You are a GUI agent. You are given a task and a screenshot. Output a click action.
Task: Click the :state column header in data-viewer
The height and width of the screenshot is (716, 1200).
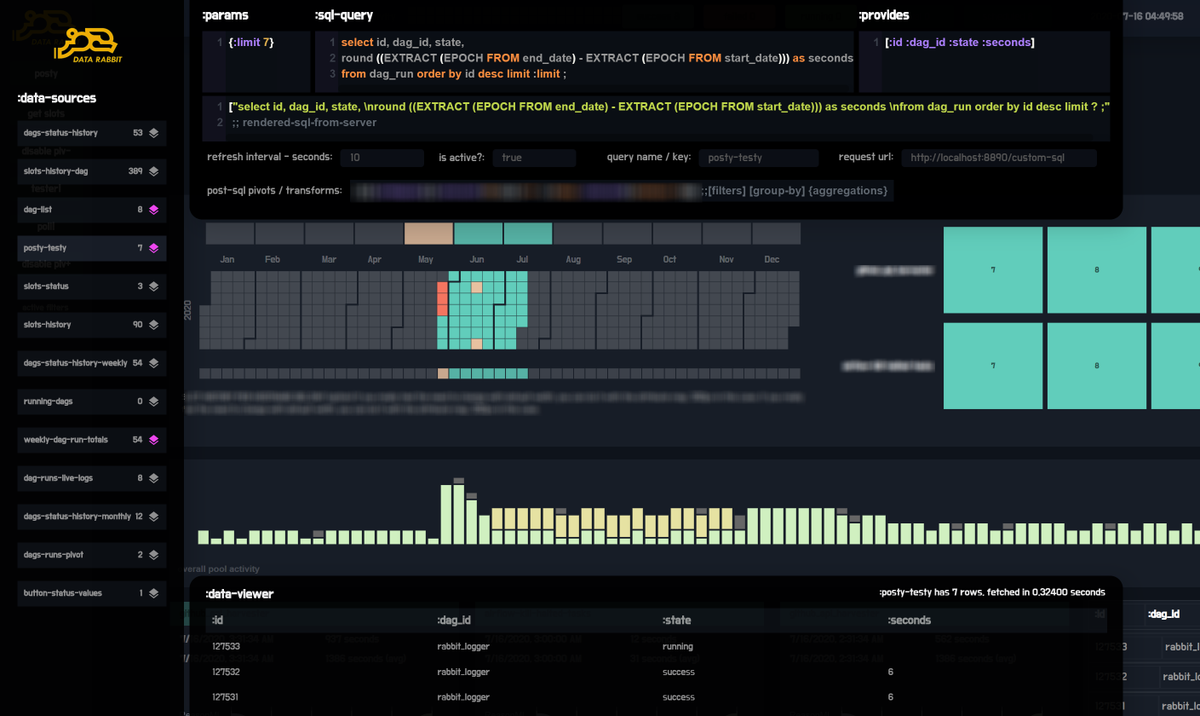(x=677, y=620)
